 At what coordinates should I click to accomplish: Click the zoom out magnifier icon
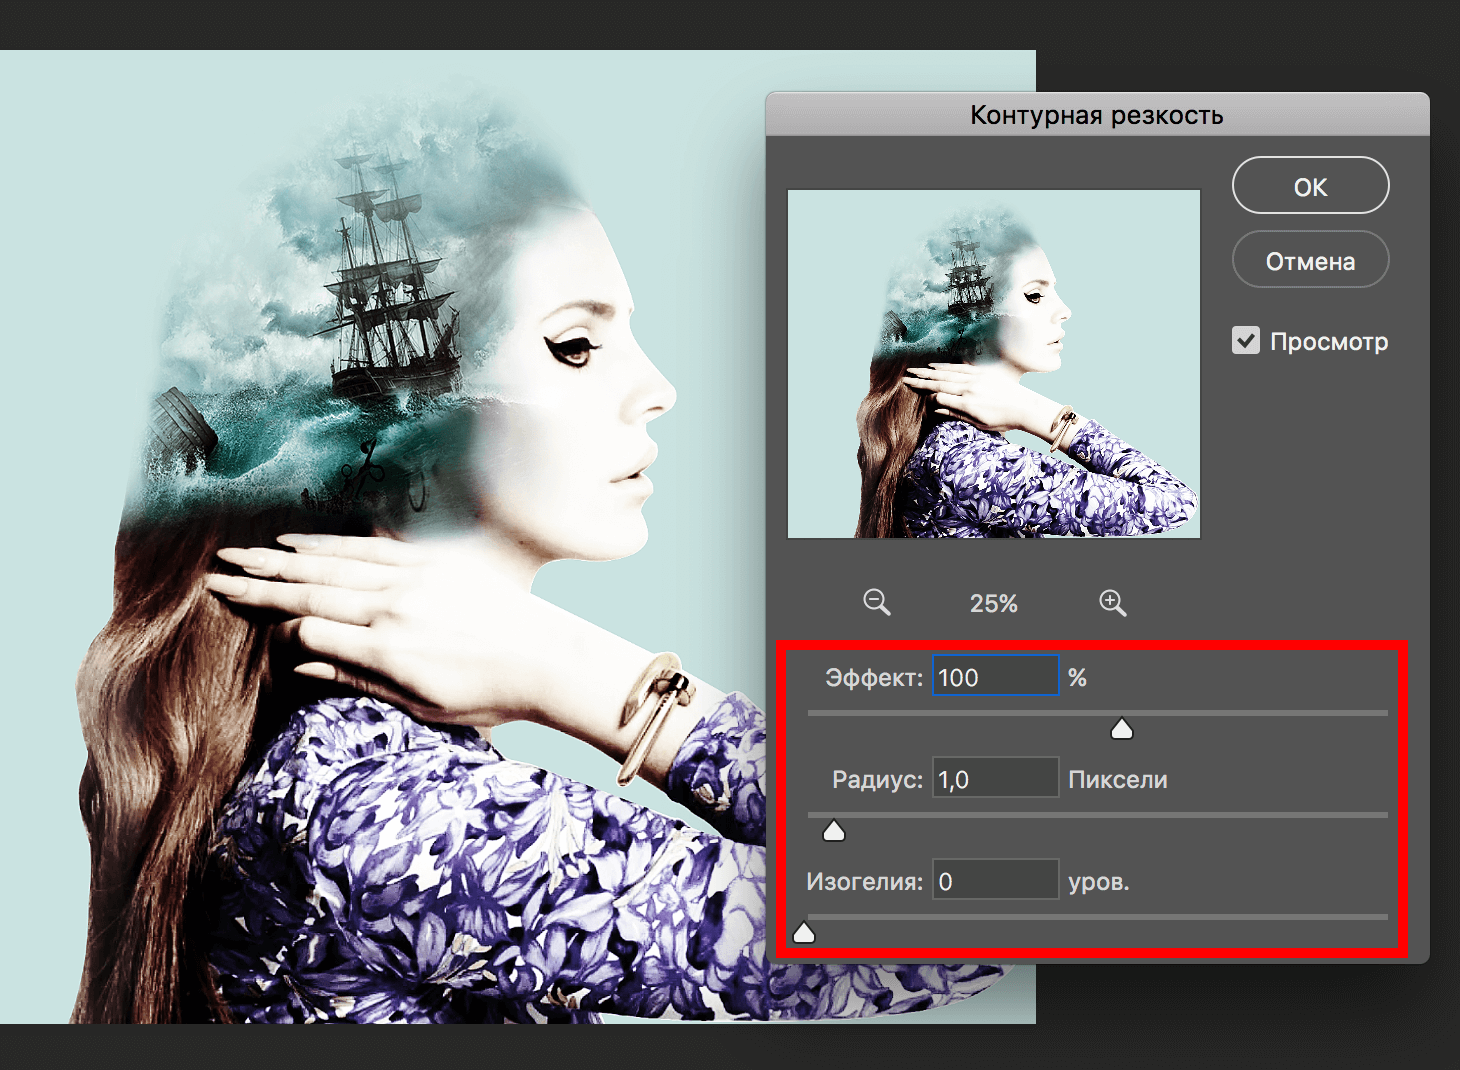(876, 602)
